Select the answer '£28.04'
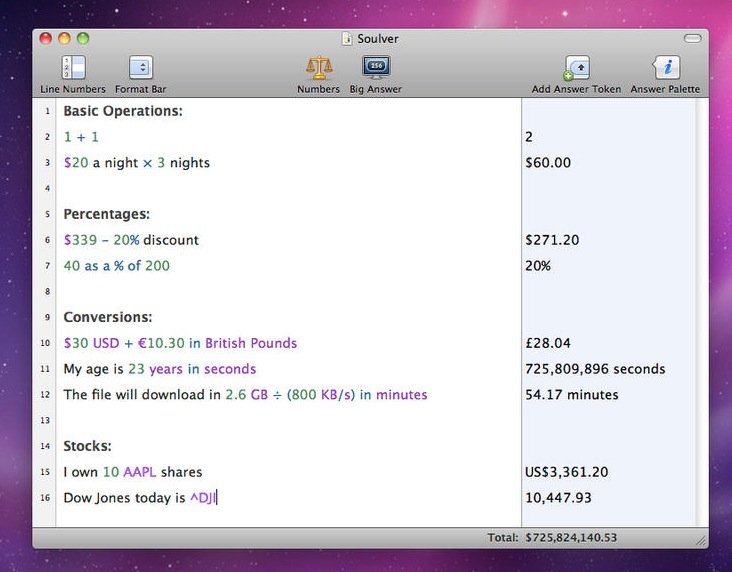The width and height of the screenshot is (732, 572). pyautogui.click(x=548, y=343)
